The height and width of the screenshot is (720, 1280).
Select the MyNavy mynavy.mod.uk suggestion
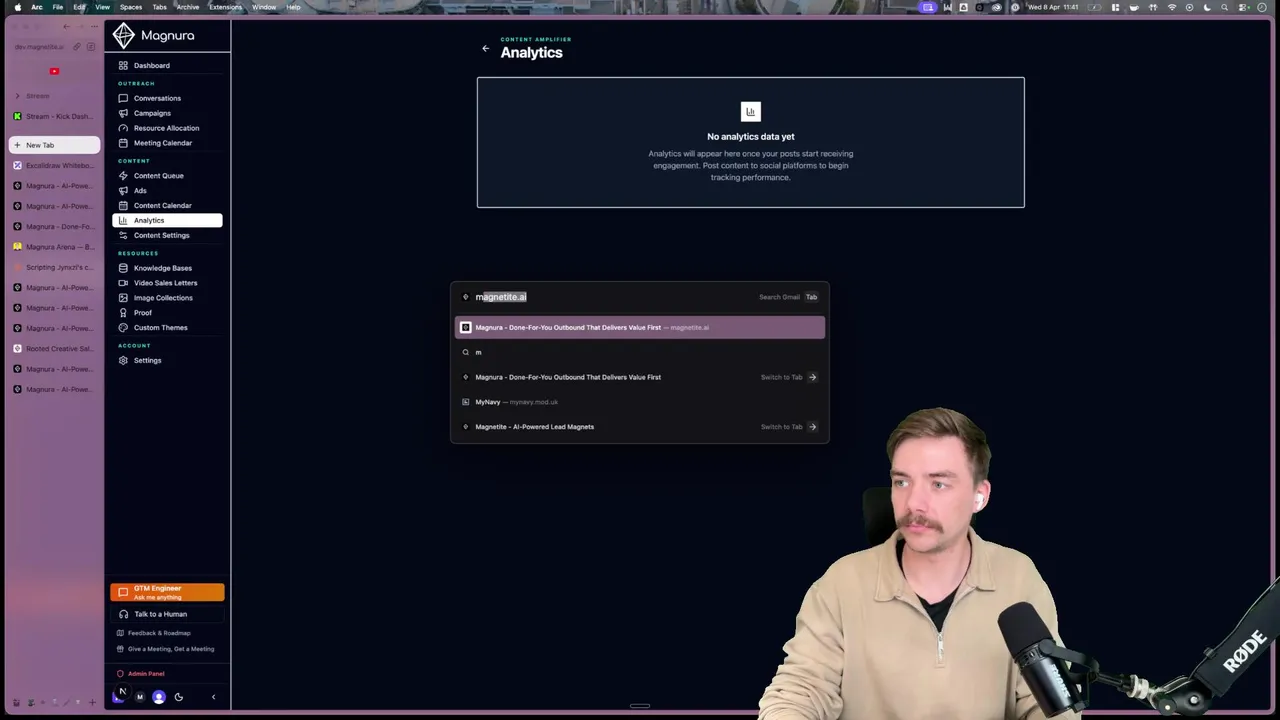coord(640,402)
